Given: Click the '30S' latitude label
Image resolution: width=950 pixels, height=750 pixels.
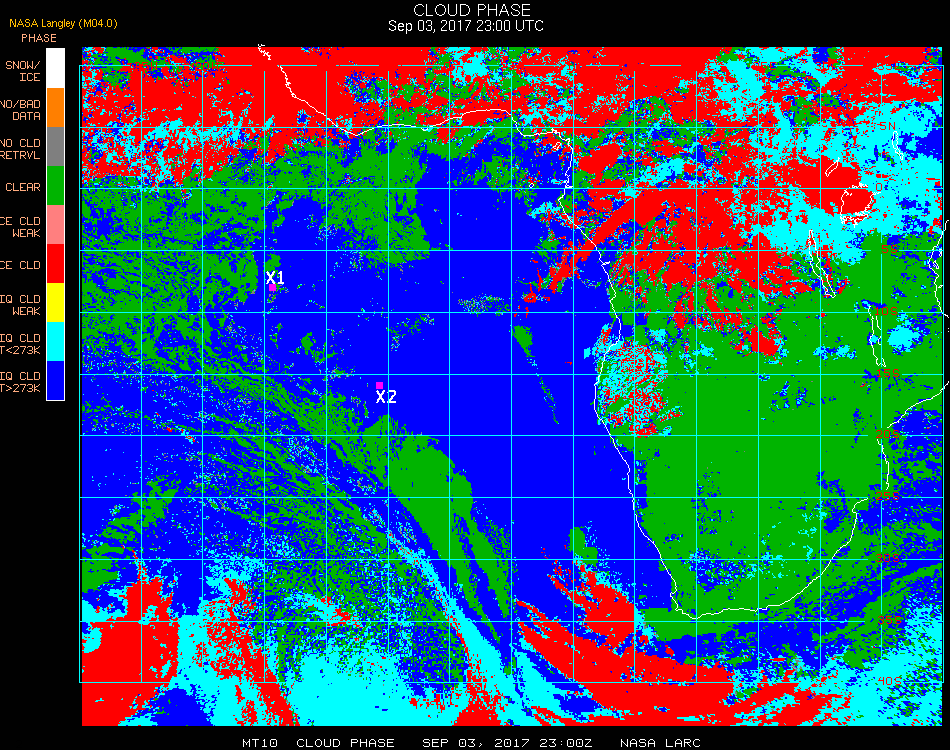Looking at the screenshot, I should (x=888, y=558).
